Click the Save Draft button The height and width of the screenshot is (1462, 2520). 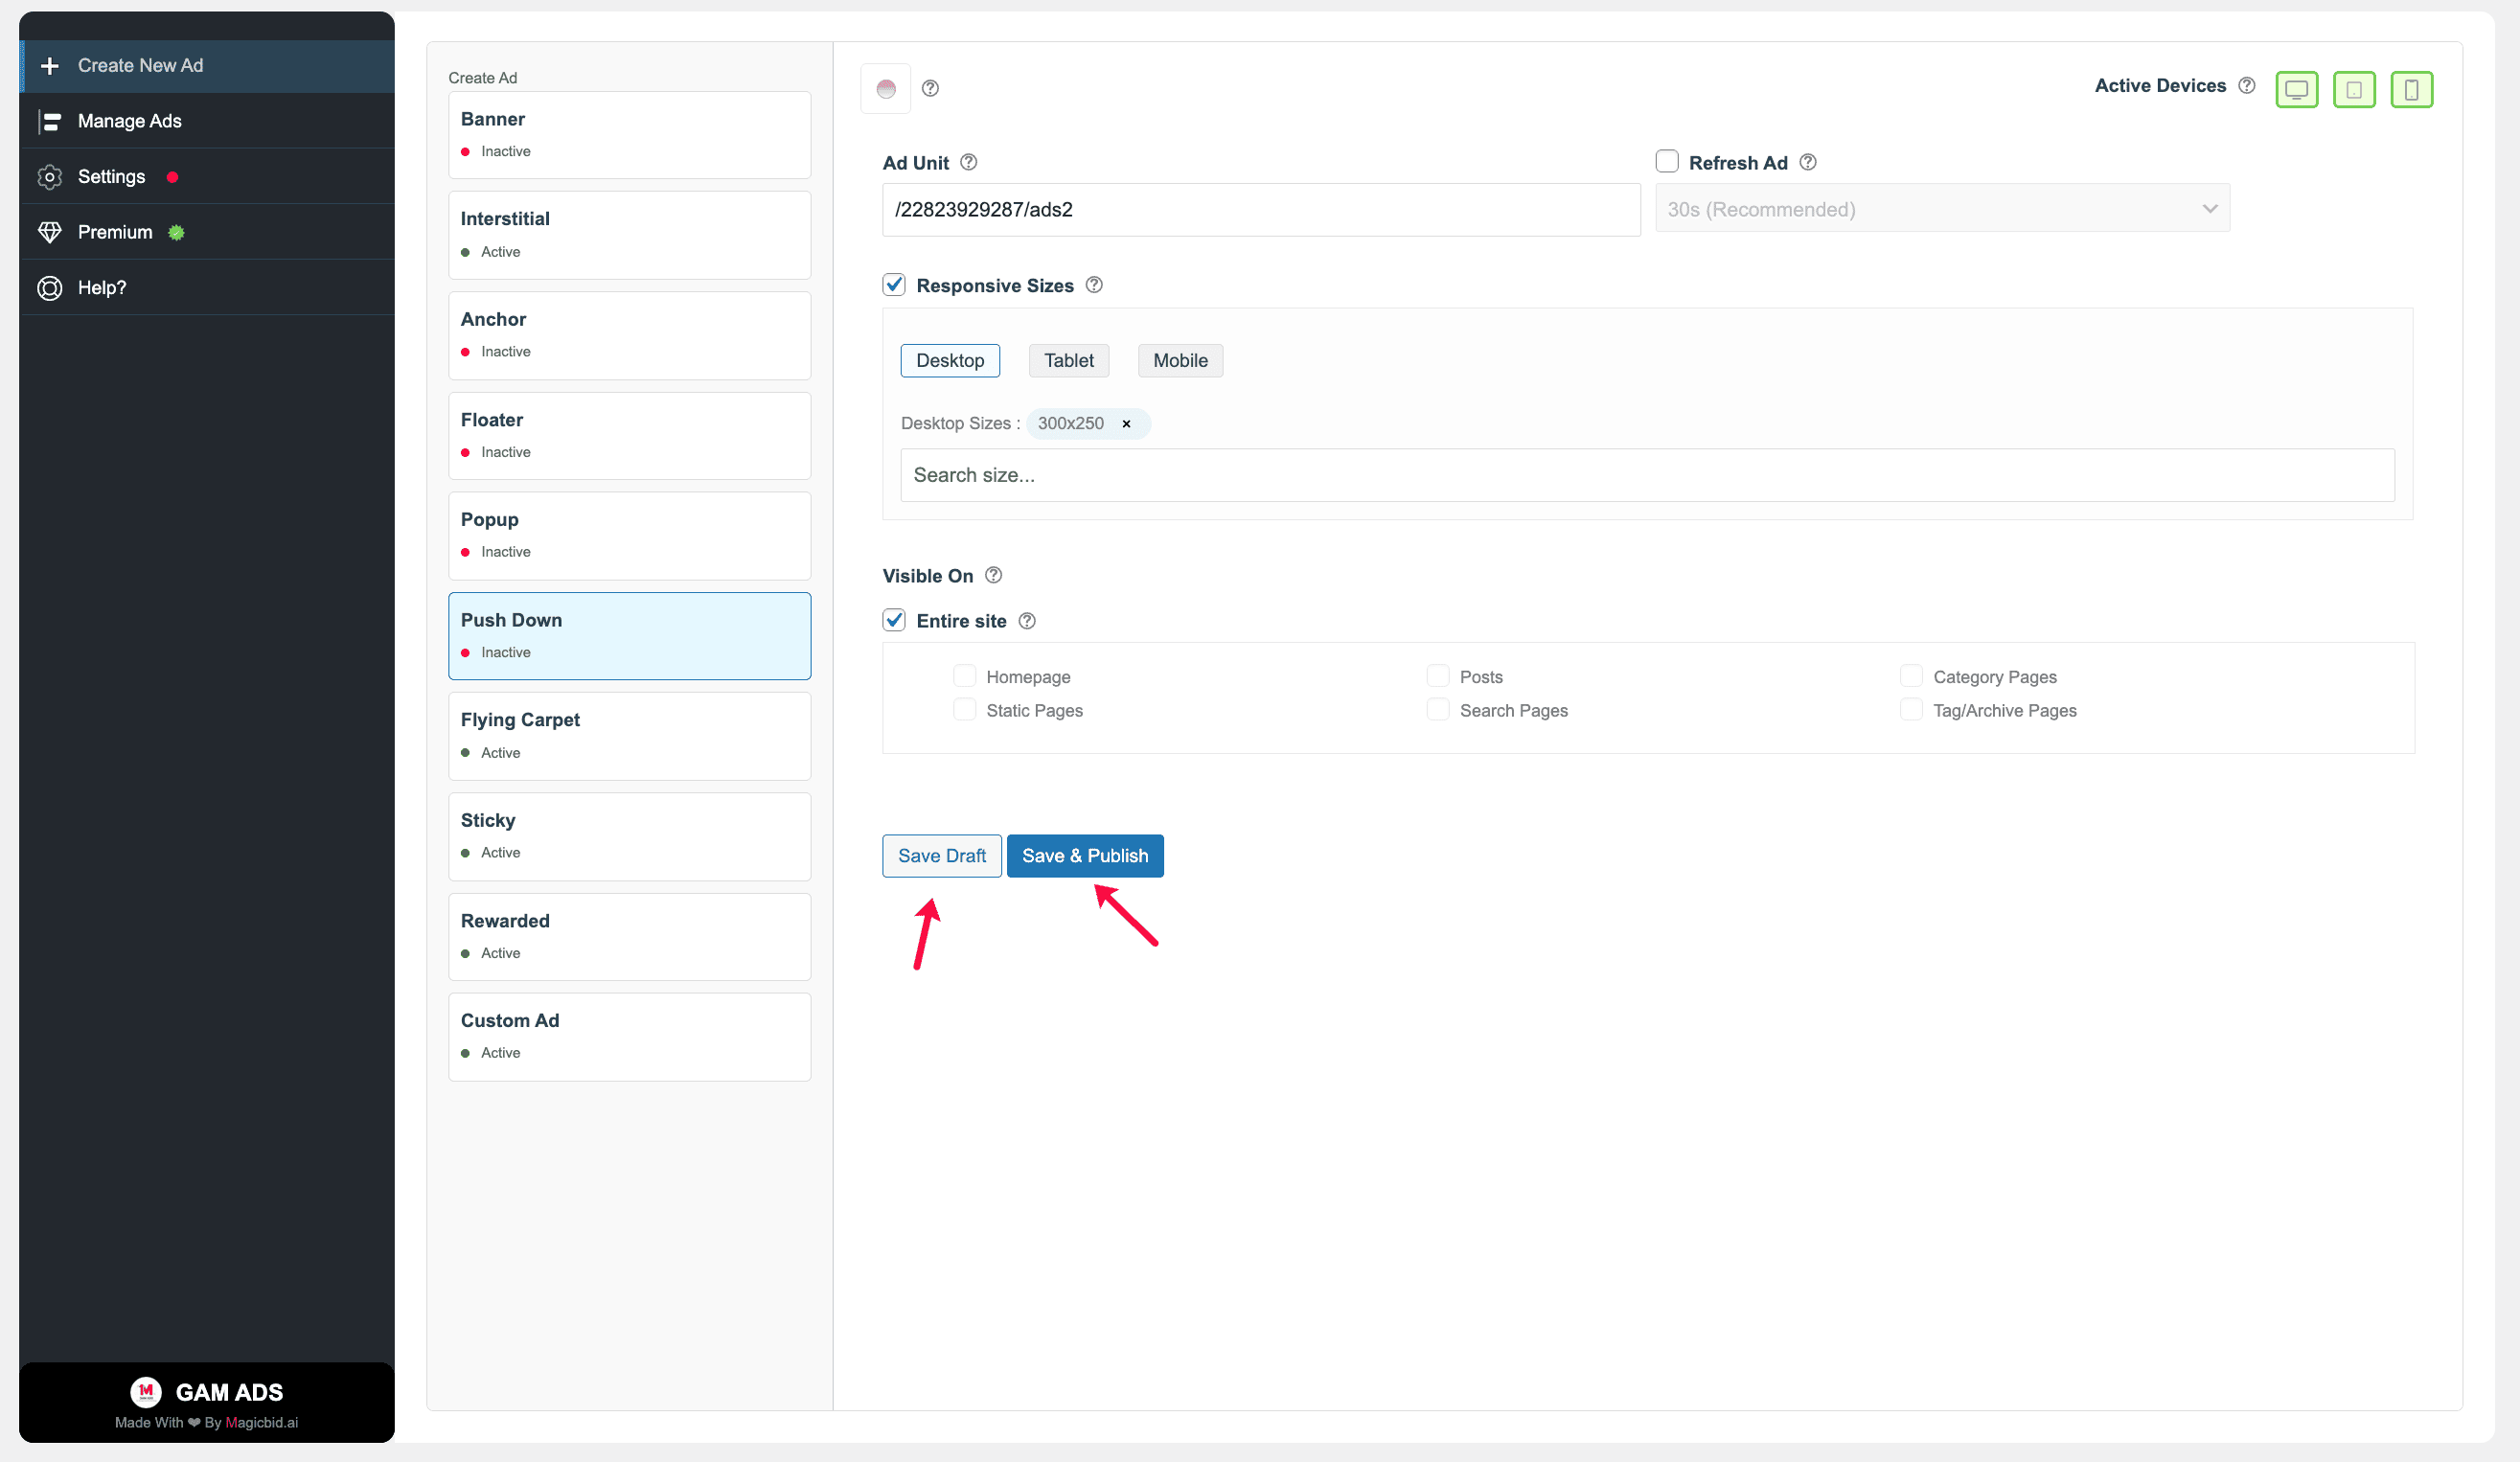click(x=942, y=856)
